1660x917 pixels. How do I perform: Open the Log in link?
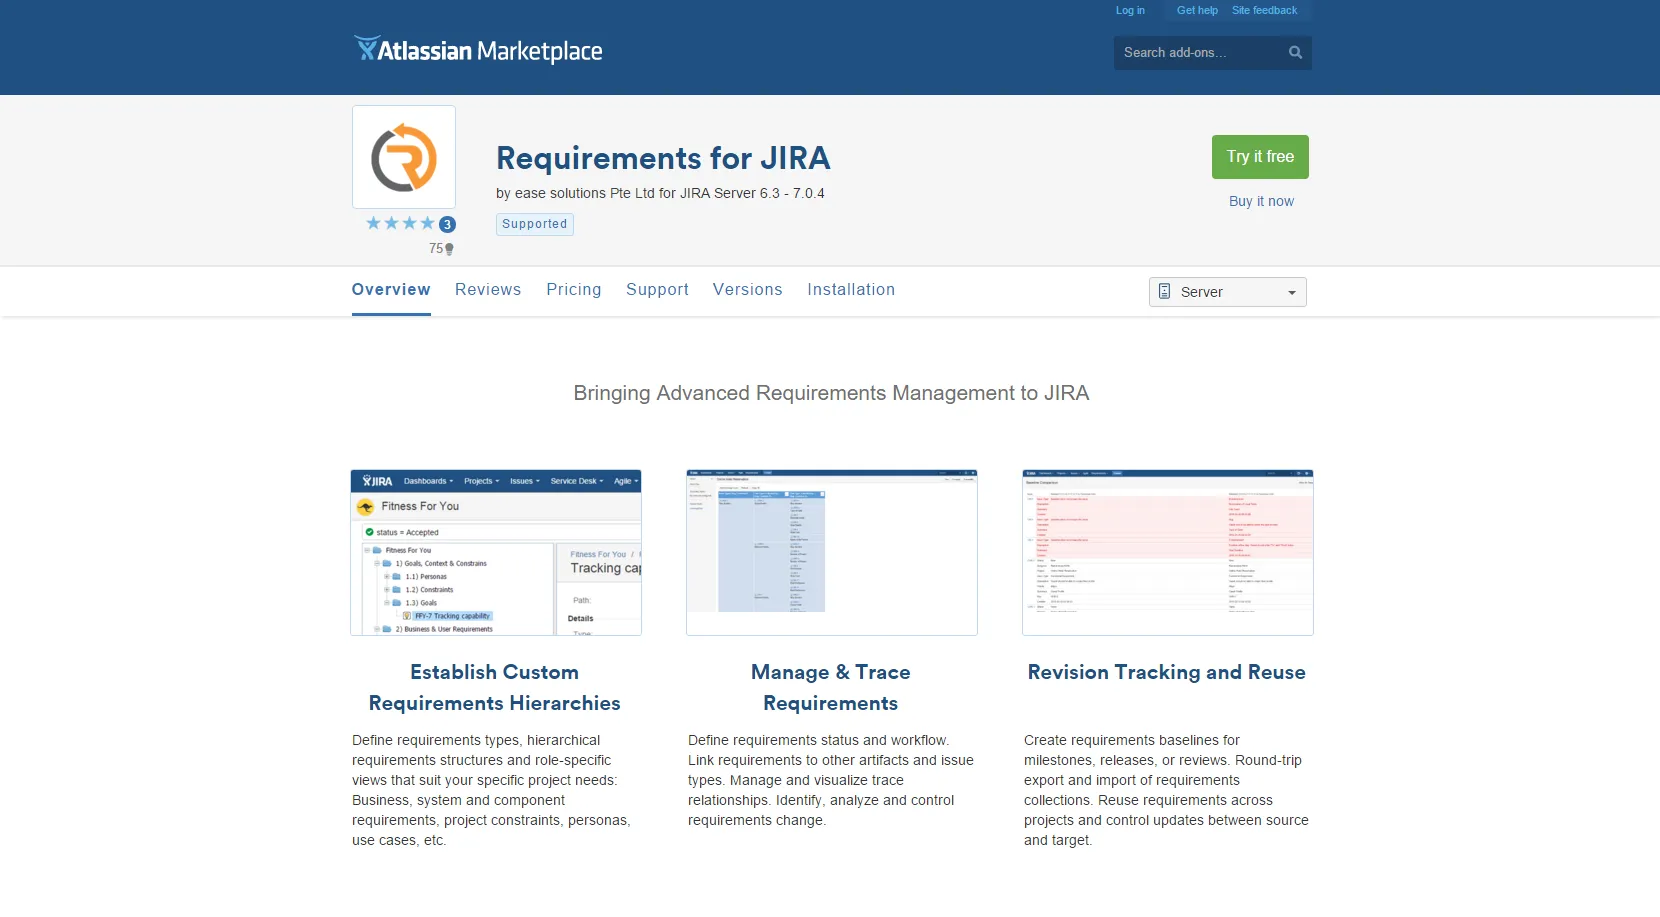(x=1130, y=10)
